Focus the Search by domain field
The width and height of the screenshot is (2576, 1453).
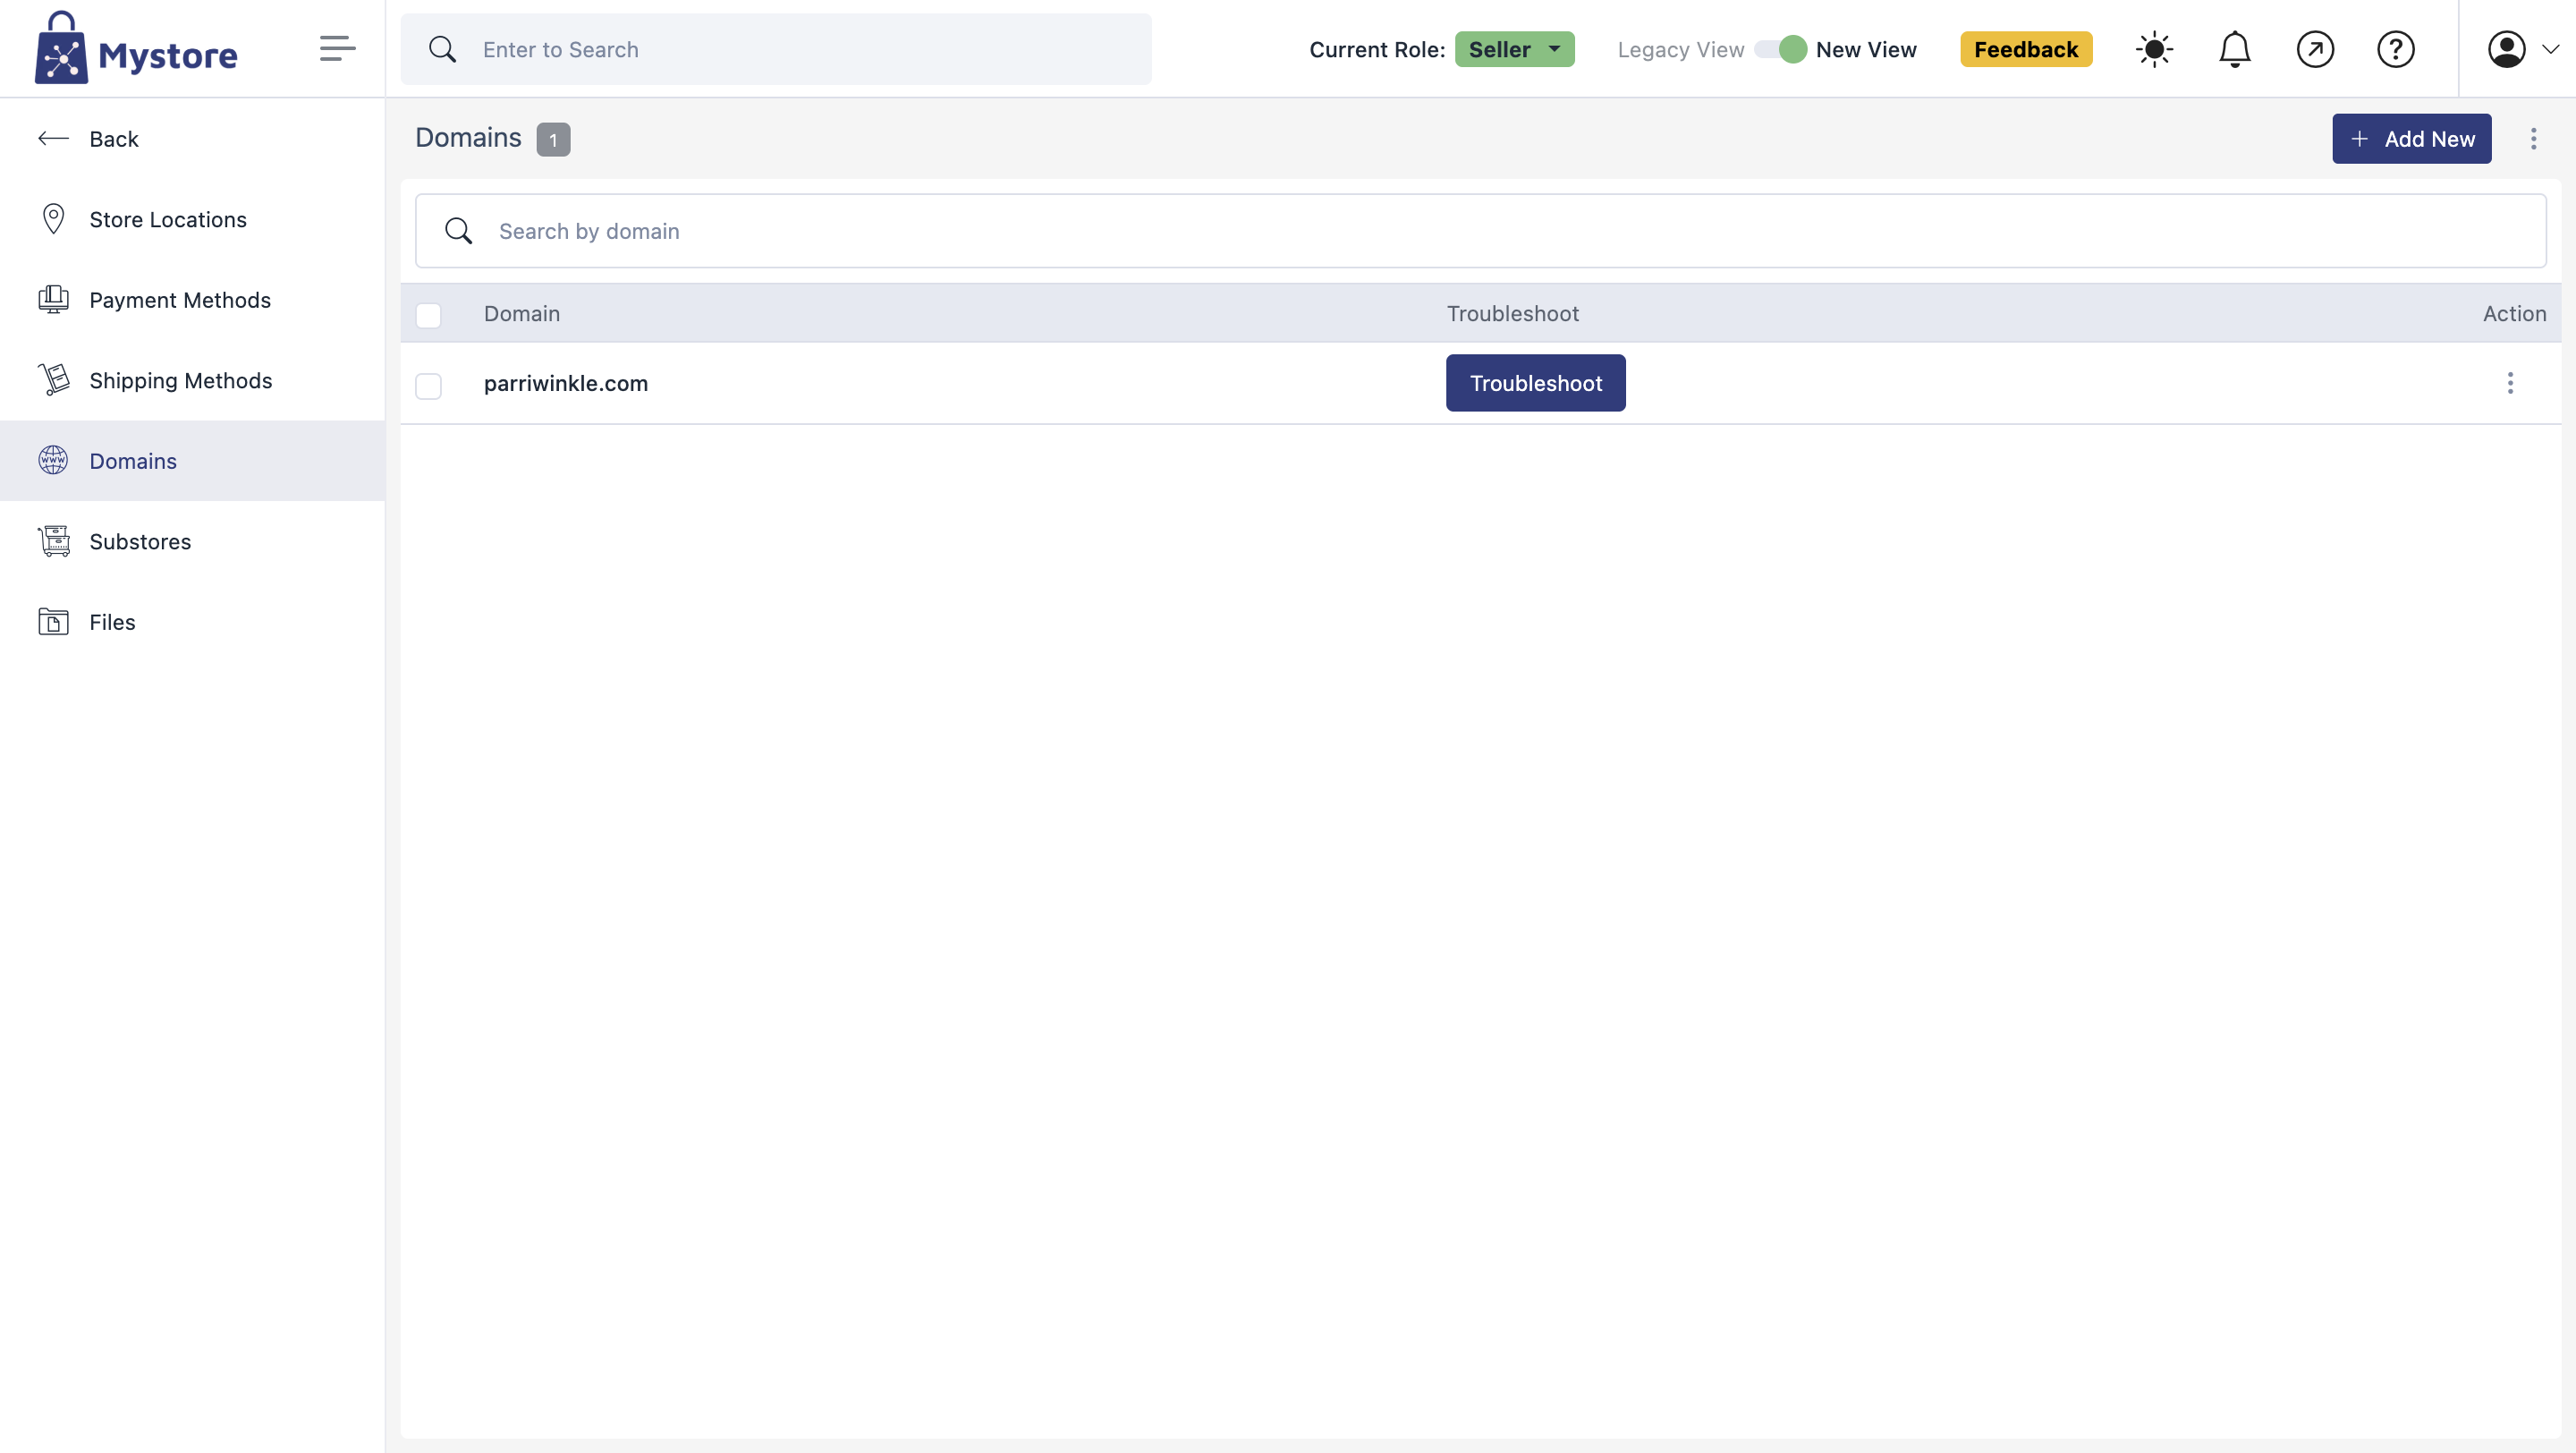[x=1480, y=231]
